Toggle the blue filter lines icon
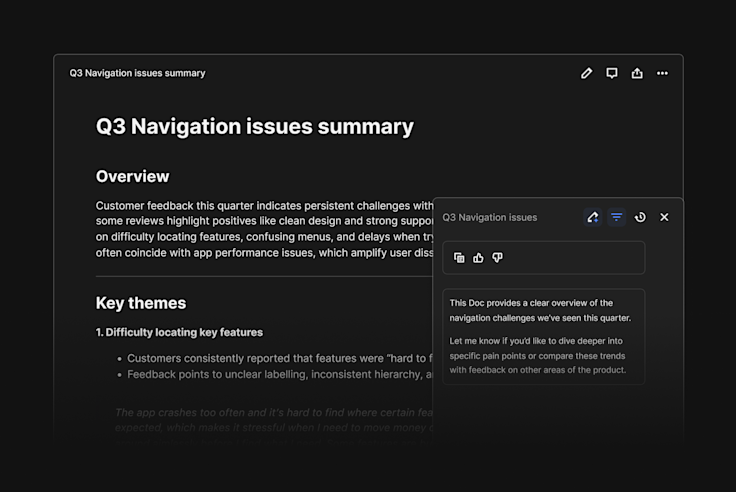The image size is (736, 492). [x=616, y=217]
